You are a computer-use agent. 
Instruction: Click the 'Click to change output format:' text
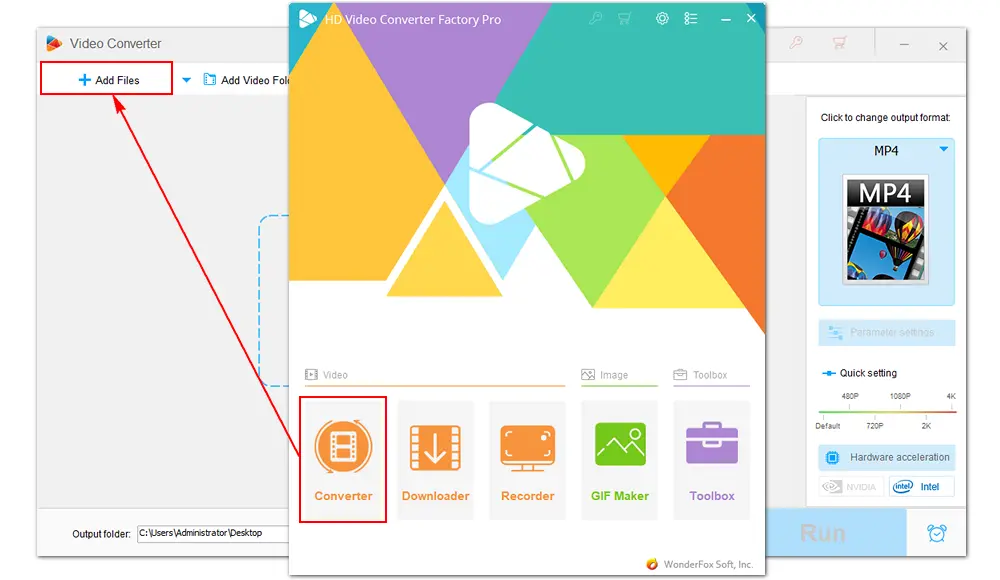[x=885, y=117]
